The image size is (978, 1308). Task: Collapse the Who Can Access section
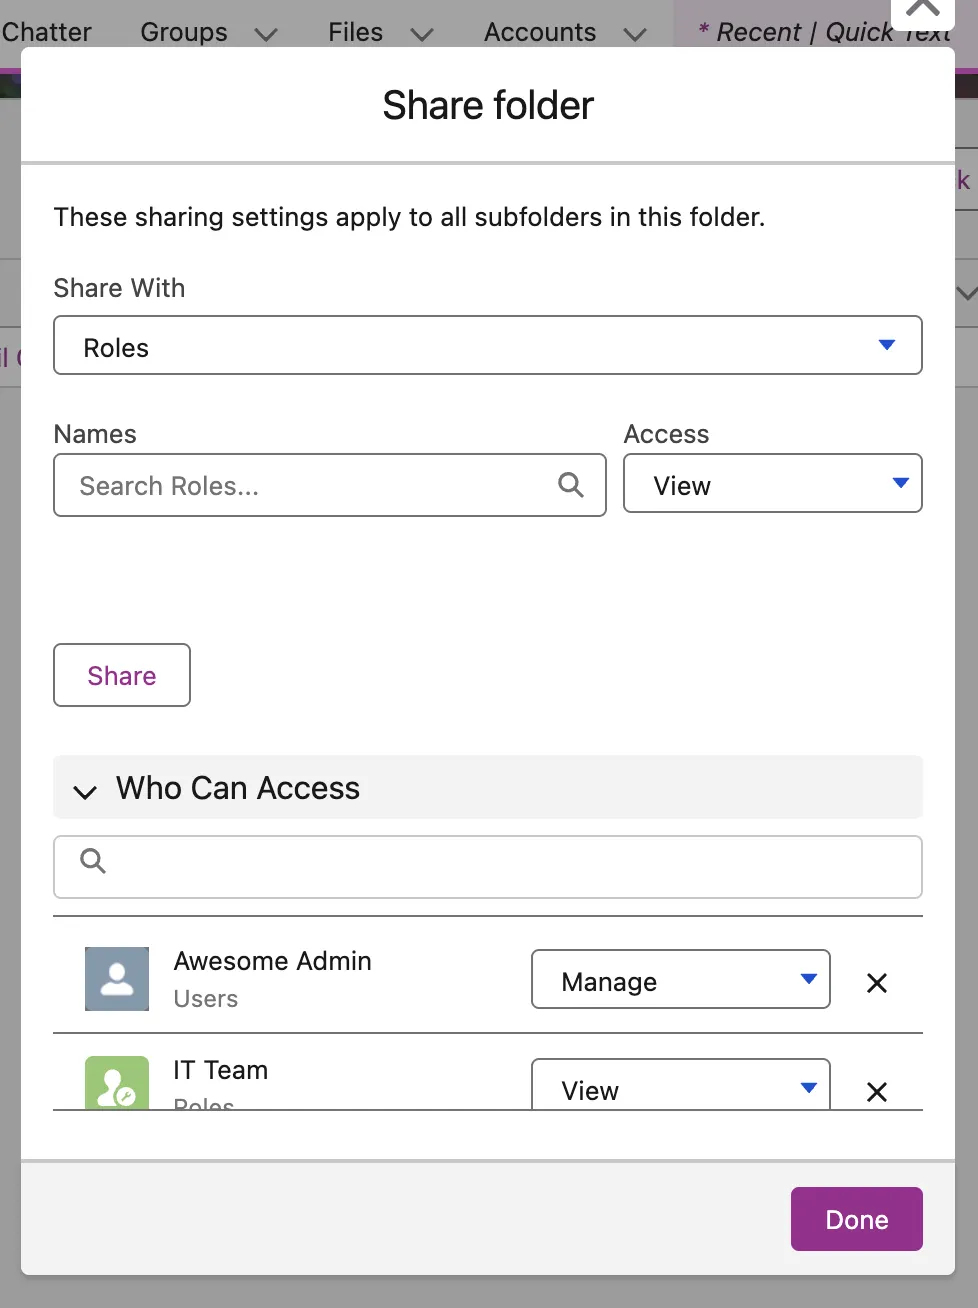tap(85, 791)
